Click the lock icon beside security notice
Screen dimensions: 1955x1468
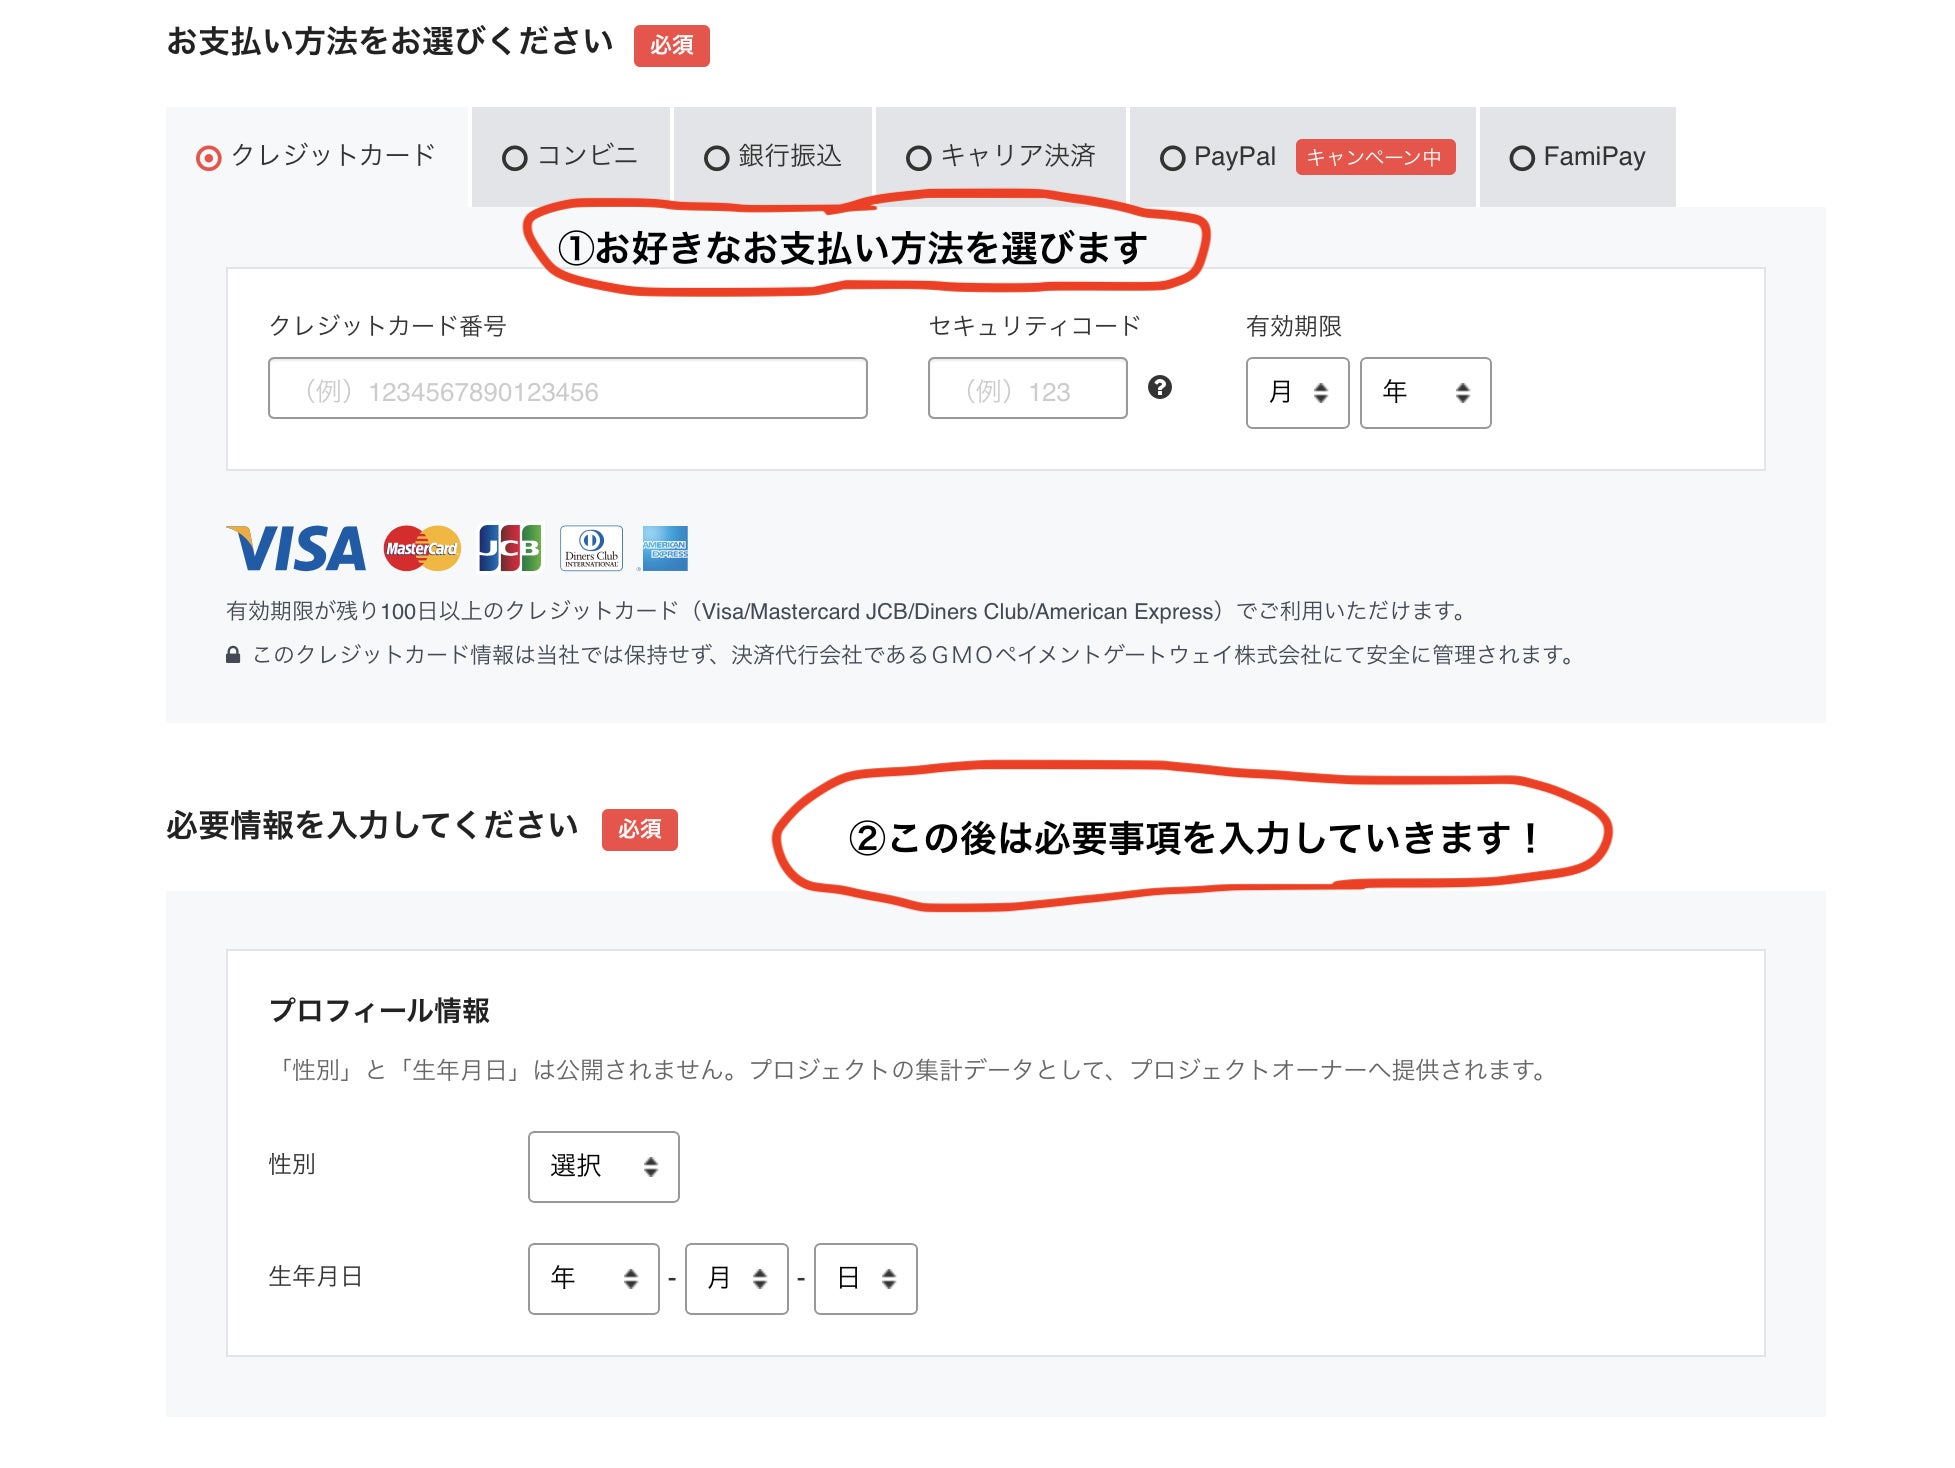[233, 655]
